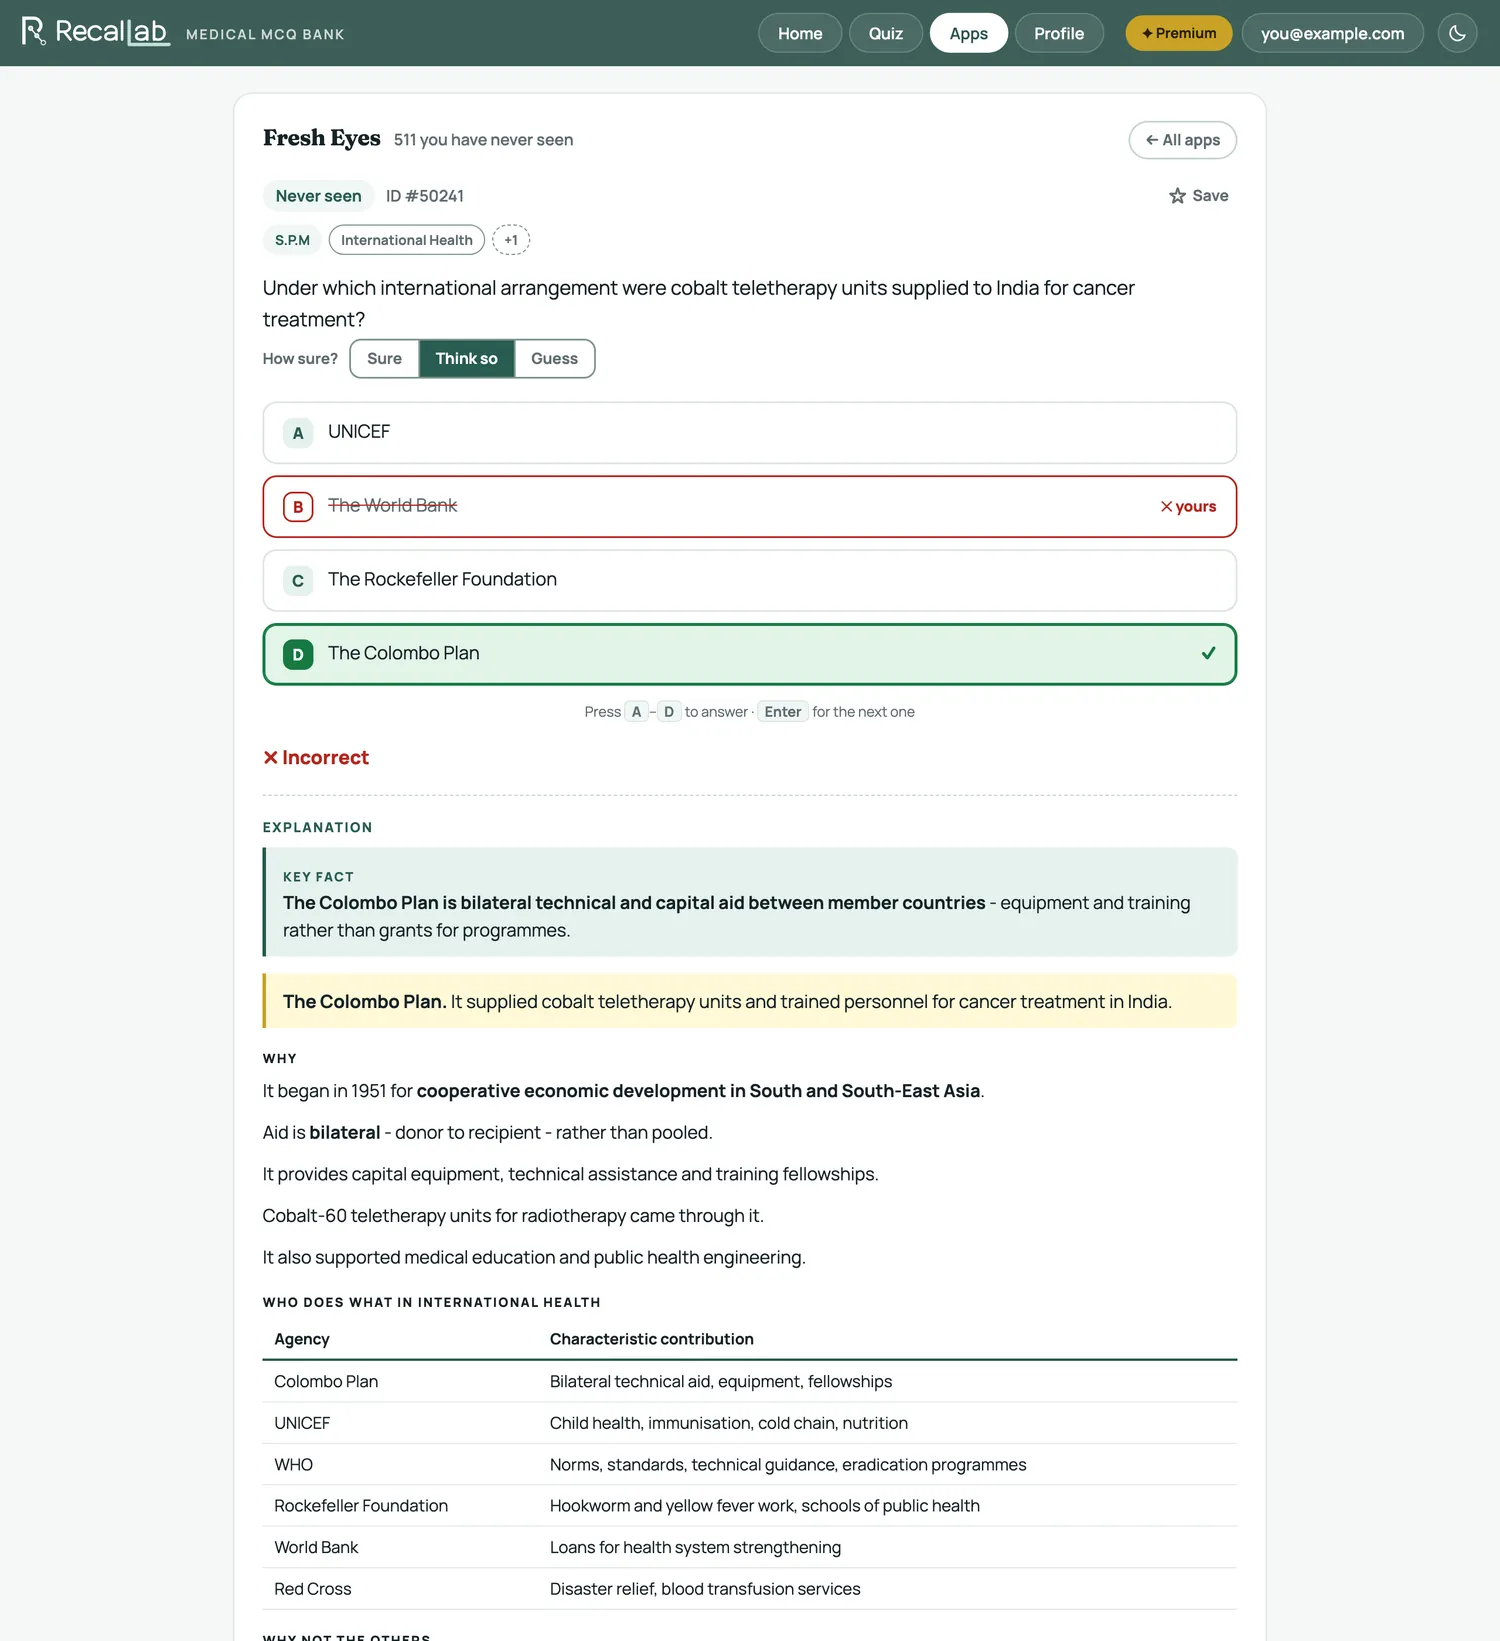Click the letter C badge for Rockefeller Foundation

(x=298, y=581)
